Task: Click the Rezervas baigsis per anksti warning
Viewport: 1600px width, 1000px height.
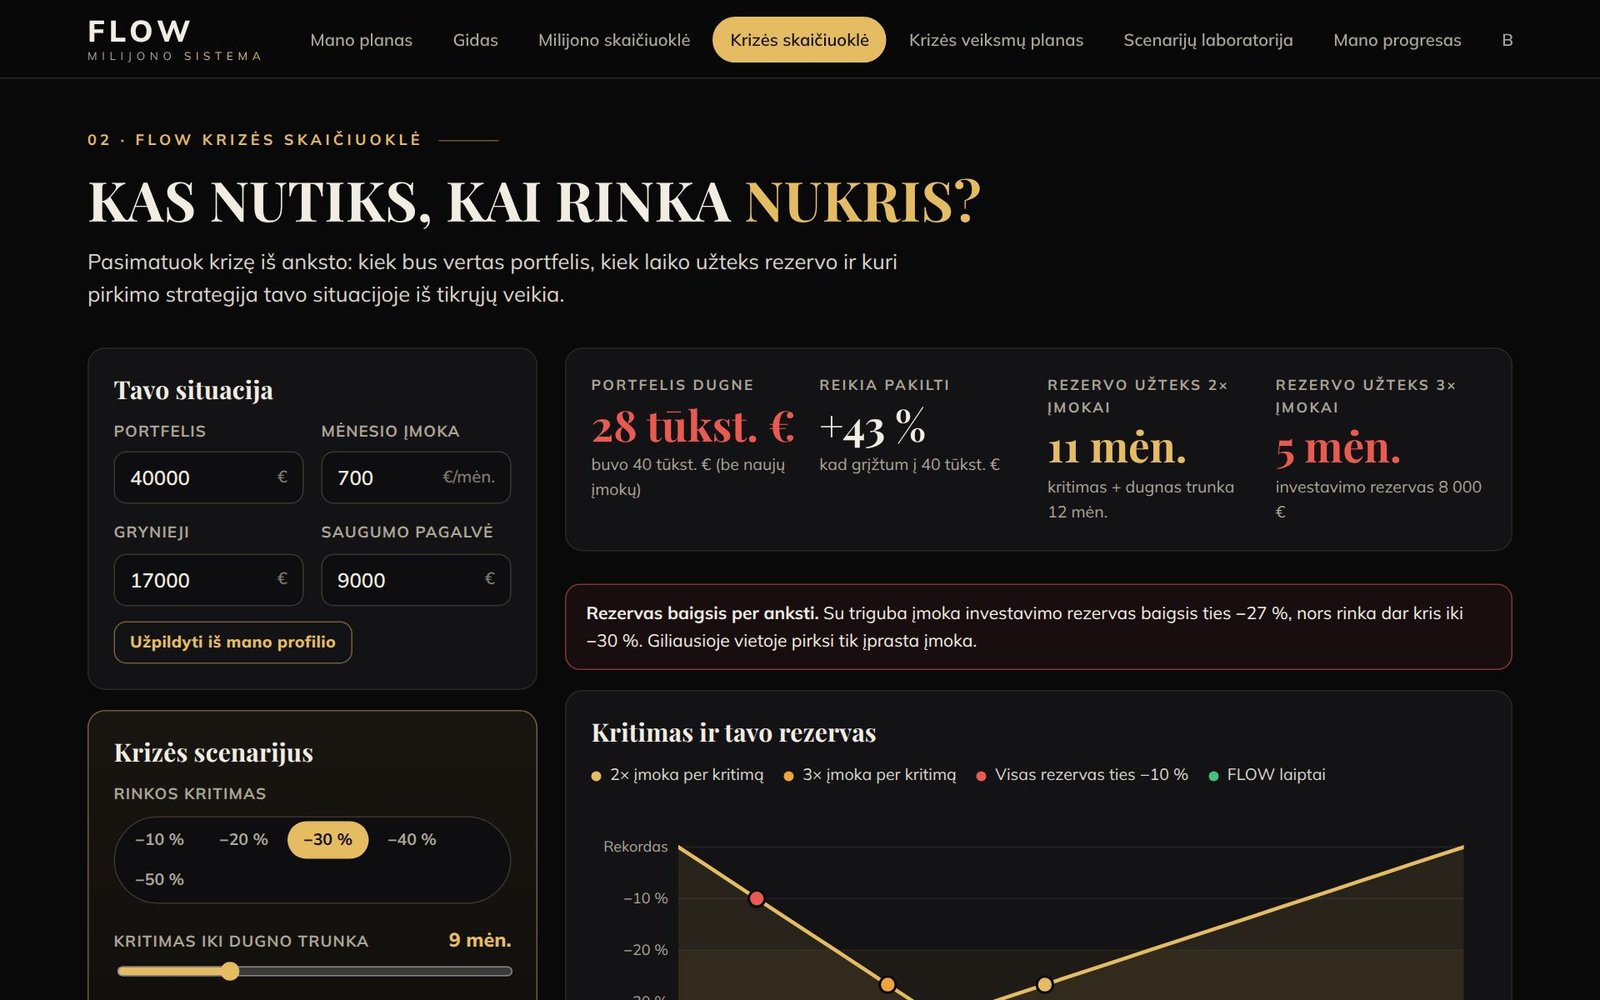Action: coord(1038,627)
